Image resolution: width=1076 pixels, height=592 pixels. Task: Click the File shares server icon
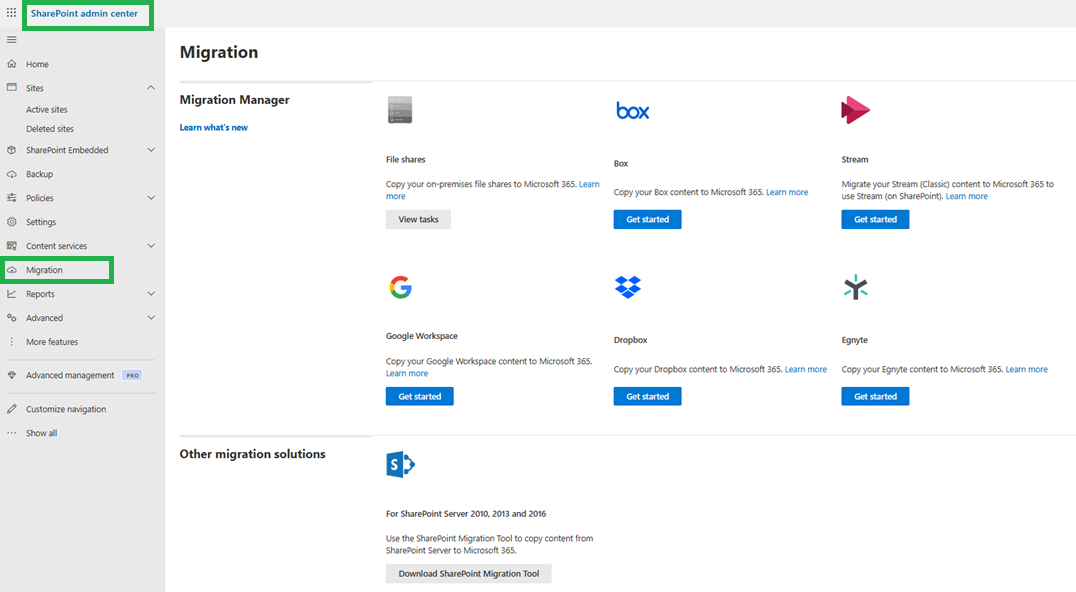coord(400,110)
